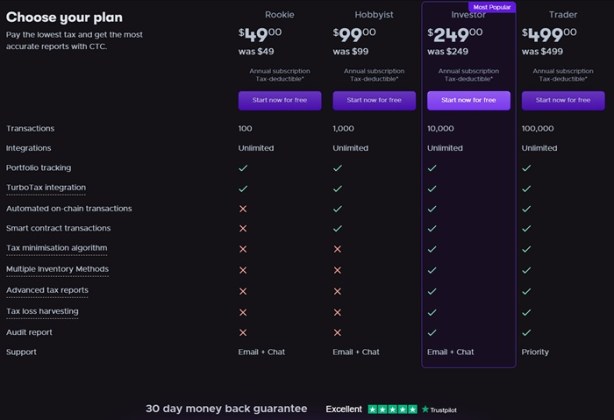This screenshot has height=420, width=614.
Task: Click the Hobbyist plan's Tax loss harvesting cross
Action: [337, 311]
